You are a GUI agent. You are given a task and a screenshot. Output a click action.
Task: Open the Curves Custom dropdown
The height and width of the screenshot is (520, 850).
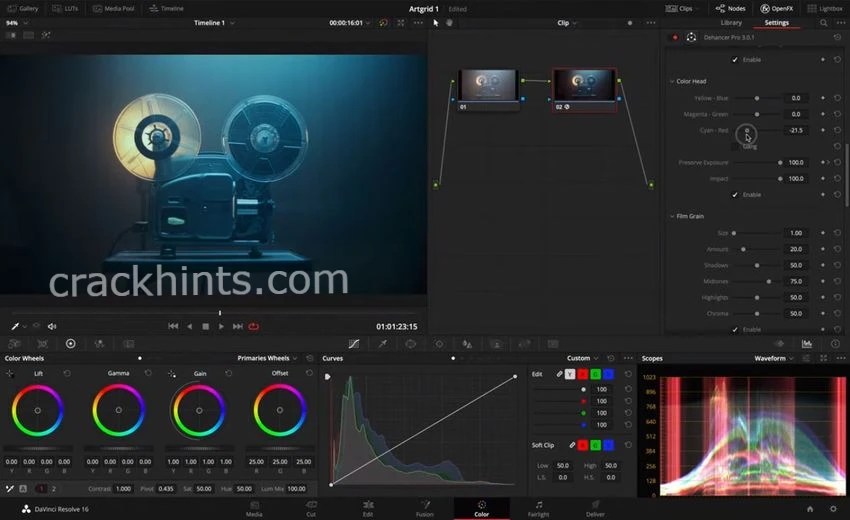583,358
